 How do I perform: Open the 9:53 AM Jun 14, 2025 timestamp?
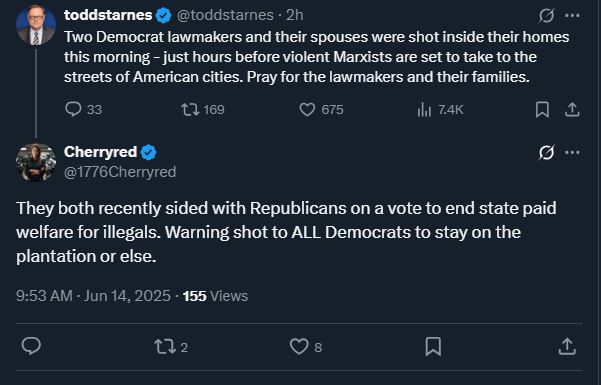click(93, 296)
